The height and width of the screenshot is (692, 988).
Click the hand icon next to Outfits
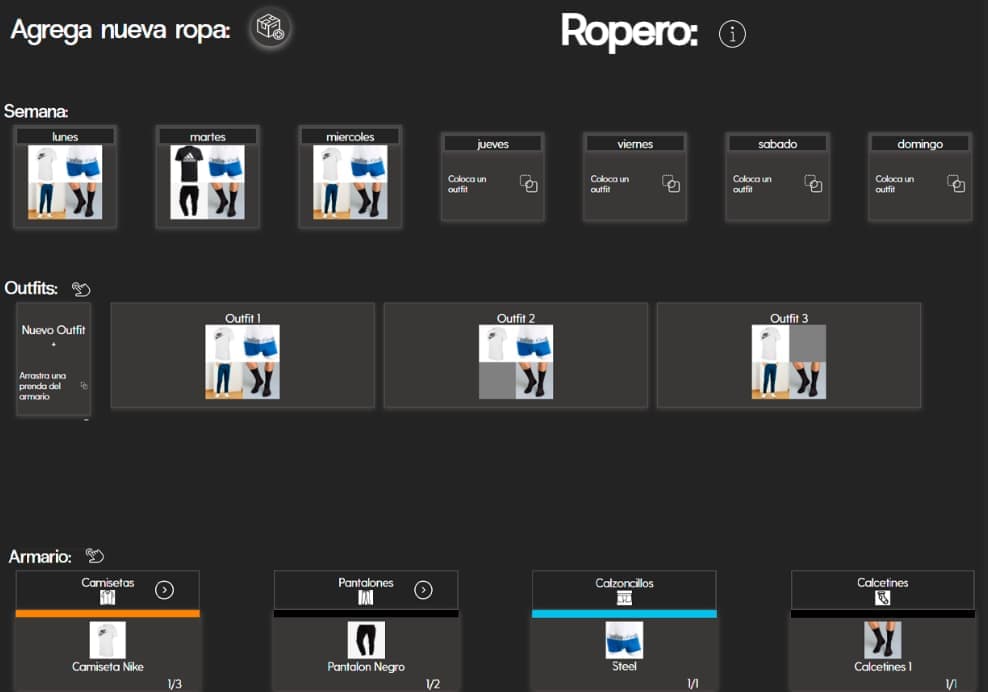pyautogui.click(x=81, y=289)
